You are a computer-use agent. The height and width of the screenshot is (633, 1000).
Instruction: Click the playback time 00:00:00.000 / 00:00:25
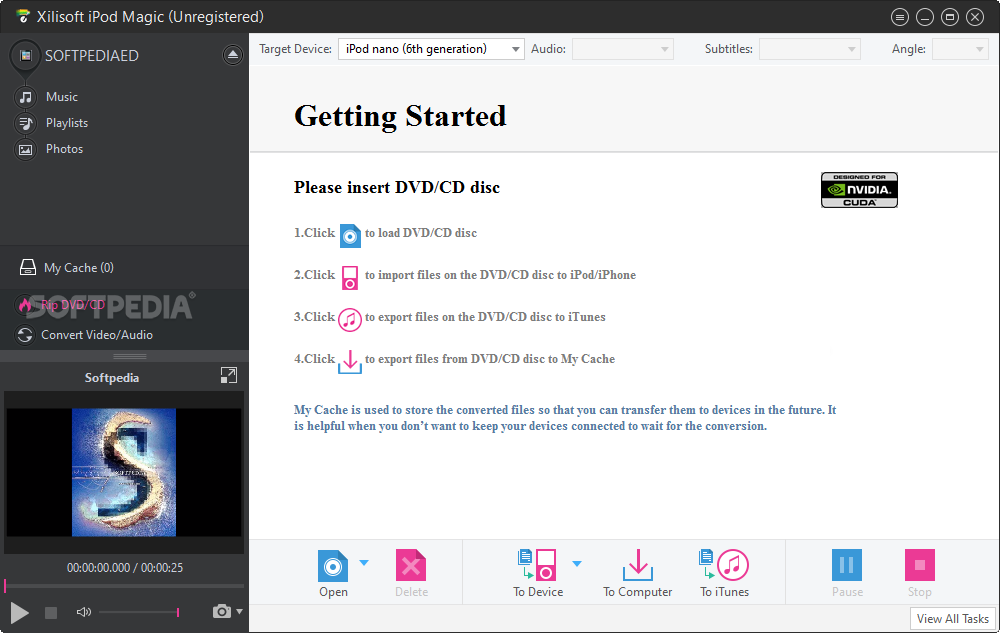click(124, 567)
